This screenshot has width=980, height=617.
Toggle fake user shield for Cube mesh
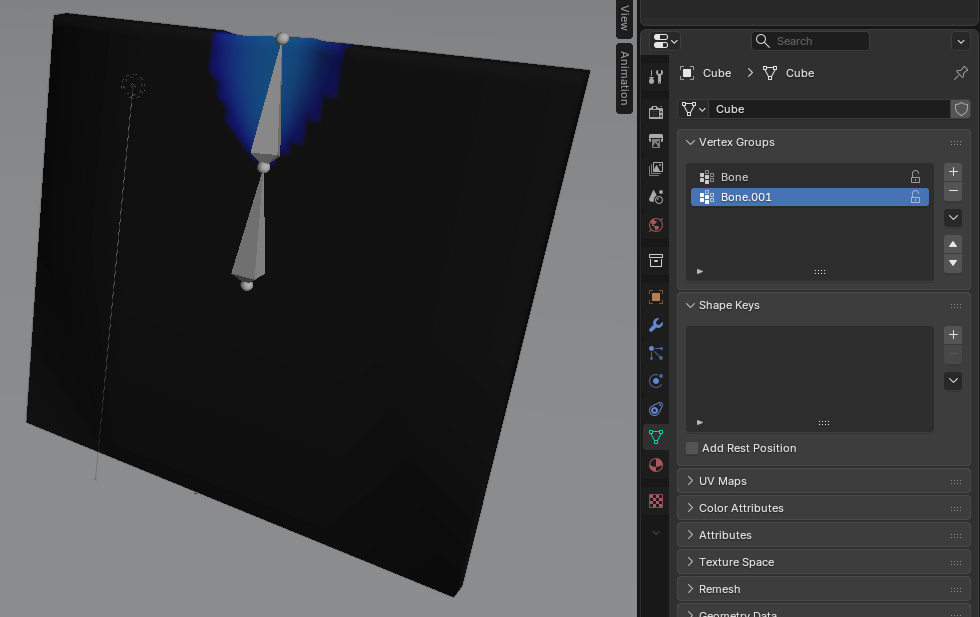click(961, 109)
